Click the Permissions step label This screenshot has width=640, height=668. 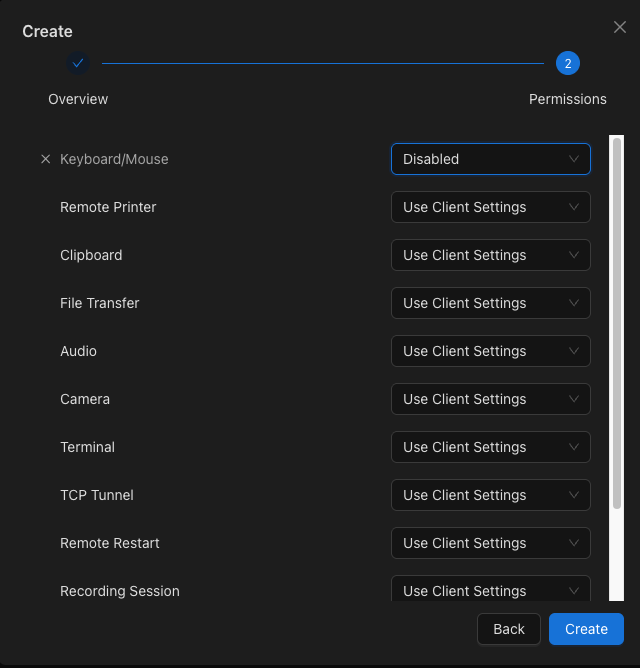(x=568, y=99)
